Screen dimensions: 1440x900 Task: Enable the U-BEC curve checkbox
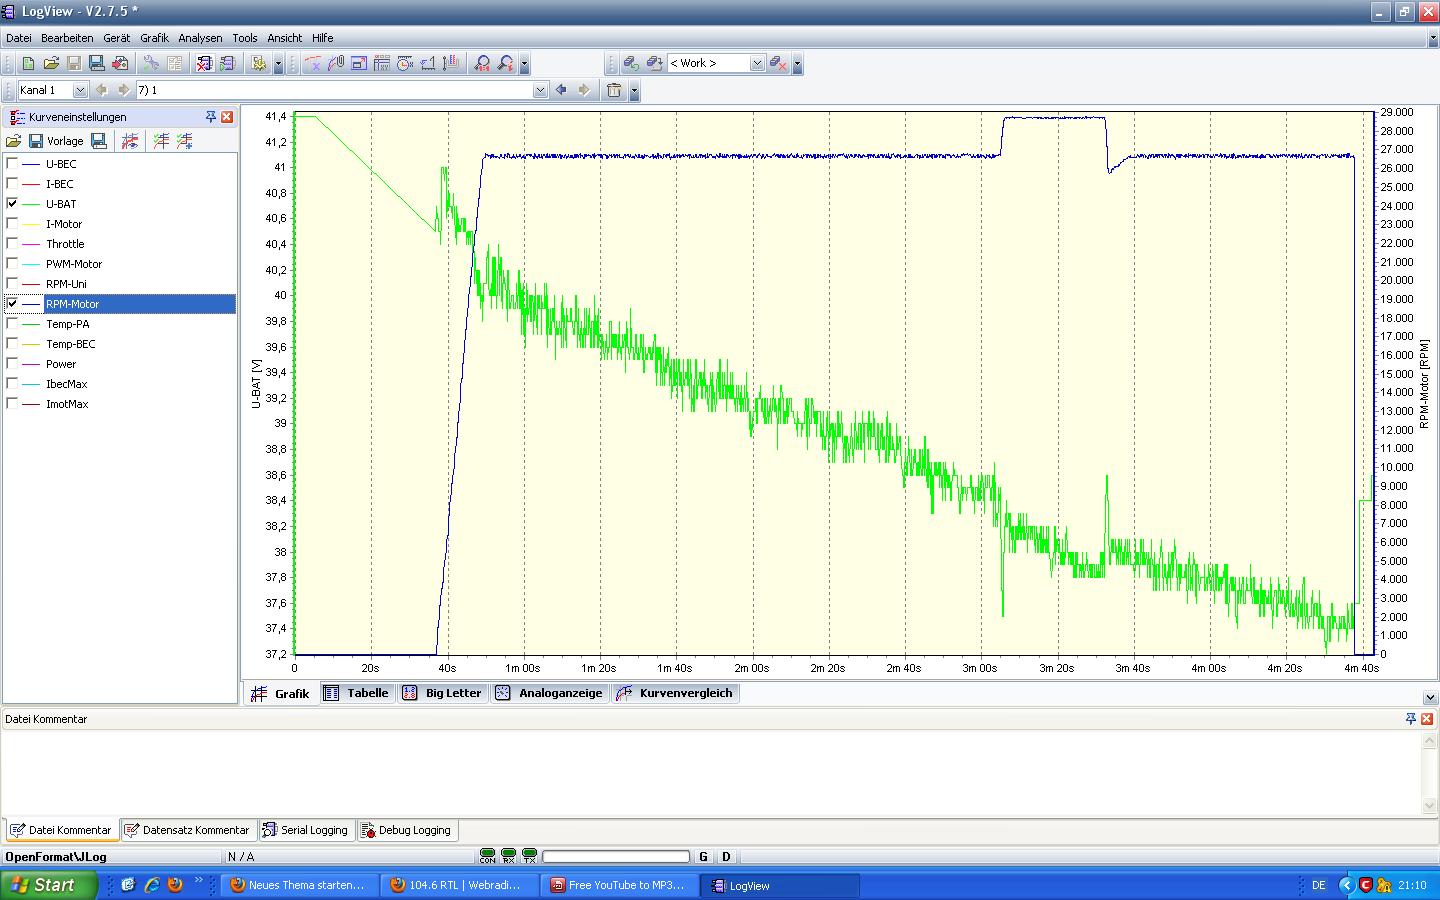pos(12,163)
